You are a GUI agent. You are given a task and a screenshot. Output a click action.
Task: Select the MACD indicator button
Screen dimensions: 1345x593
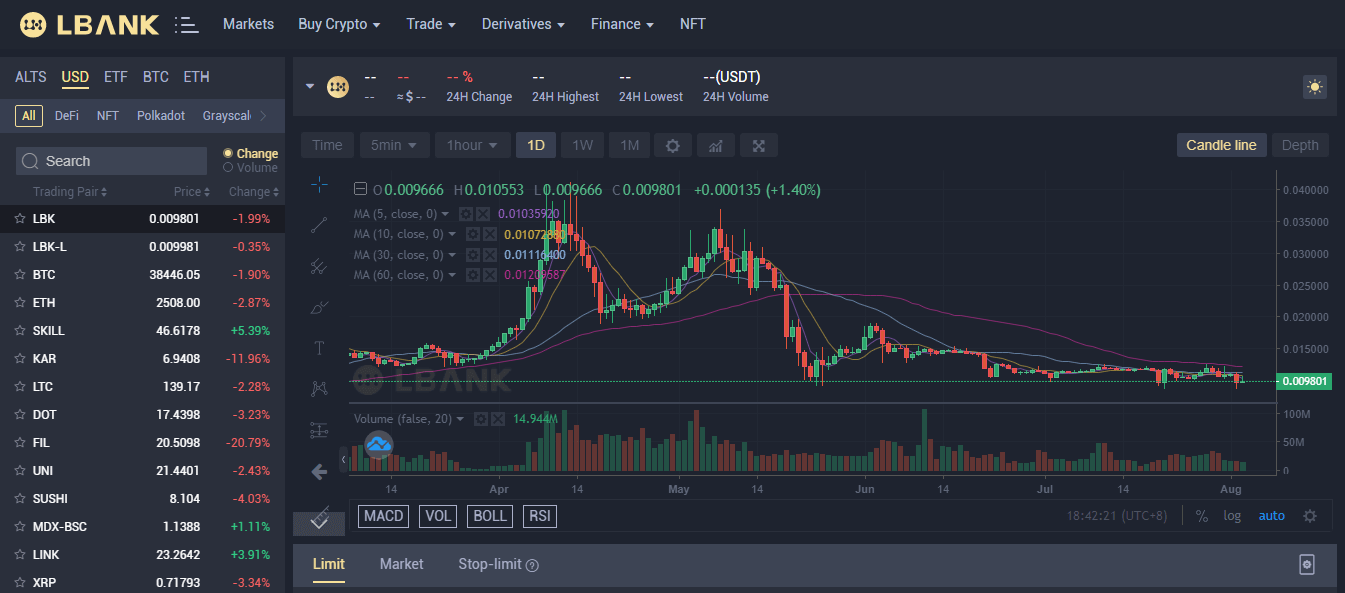tap(383, 516)
